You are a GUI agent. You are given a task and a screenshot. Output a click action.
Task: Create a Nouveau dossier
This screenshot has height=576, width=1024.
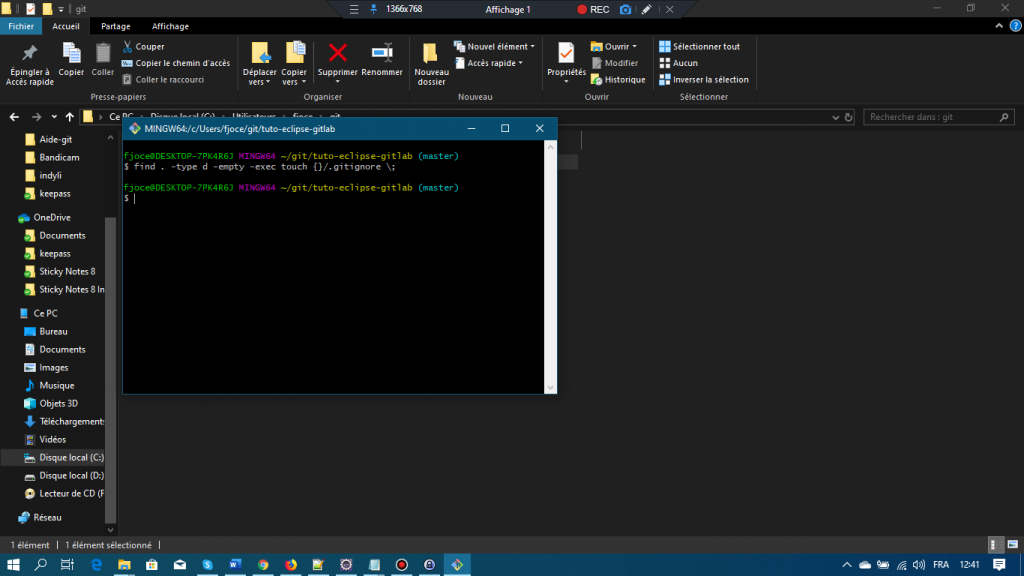point(431,64)
